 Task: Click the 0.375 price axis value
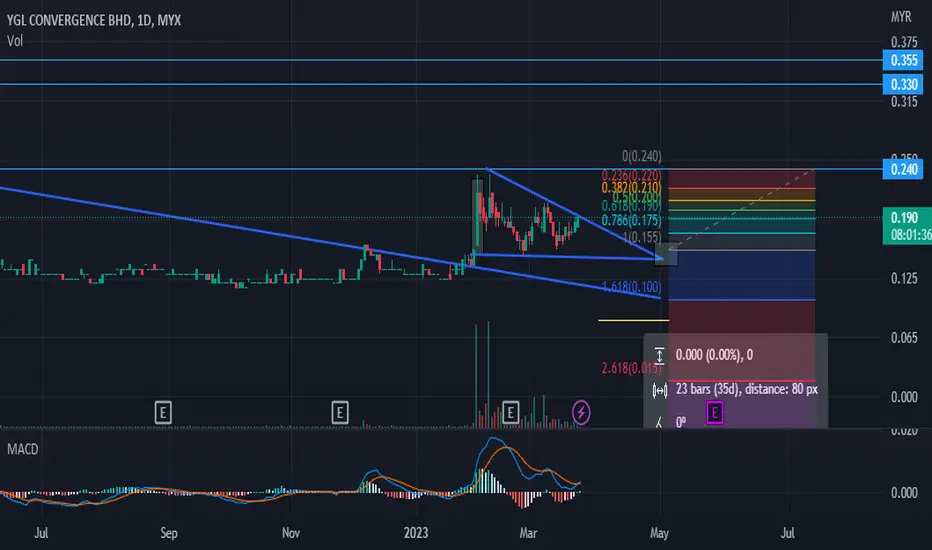pos(903,42)
